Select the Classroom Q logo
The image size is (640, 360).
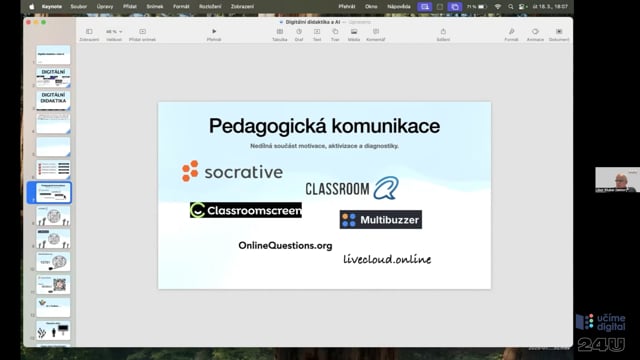352,188
